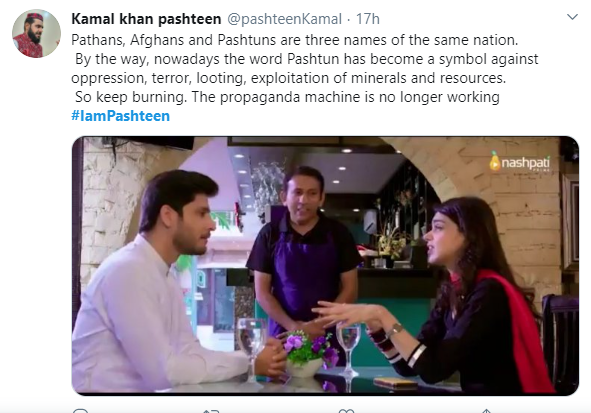
Task: Like the tweet with the heart icon
Action: click(346, 411)
